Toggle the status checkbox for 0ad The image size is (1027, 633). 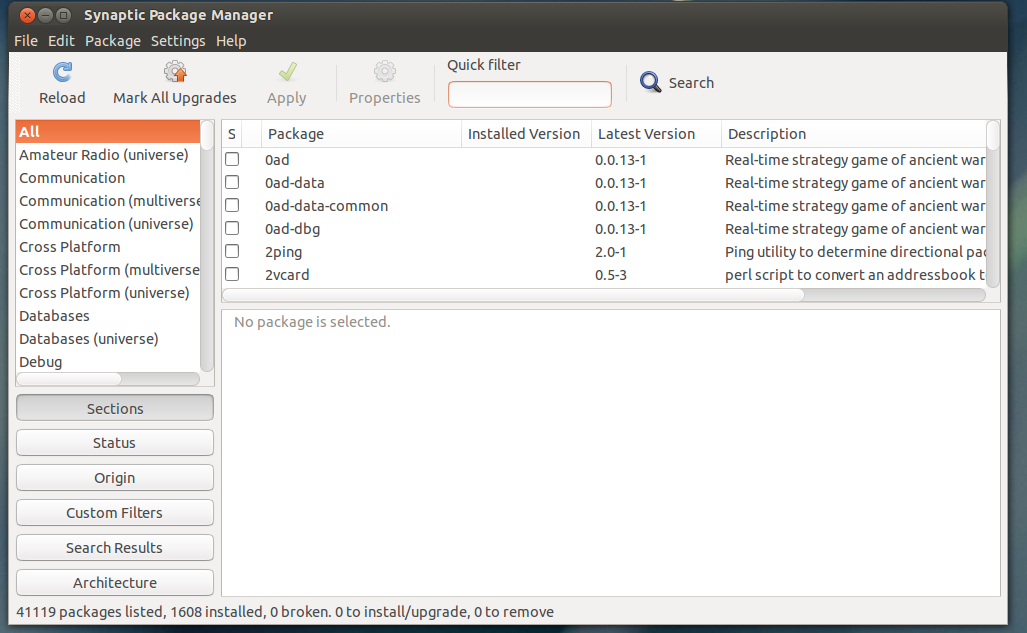(232, 160)
